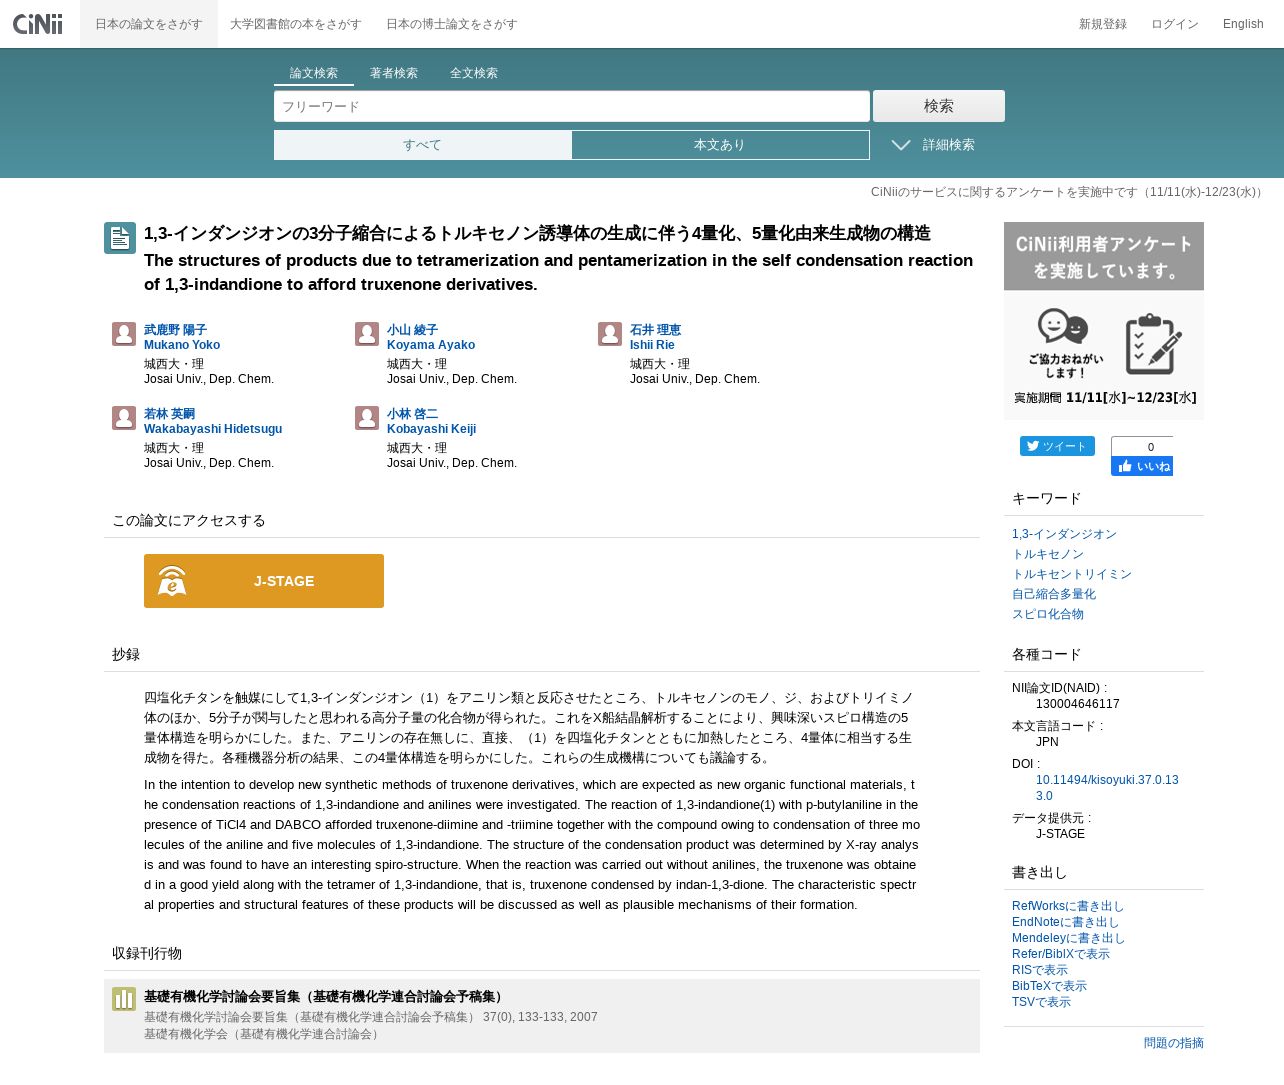Image resolution: width=1284 pixels, height=1085 pixels.
Task: Open DOI link 10.11494/kisoyuki.37.0.133.0
Action: click(1107, 788)
